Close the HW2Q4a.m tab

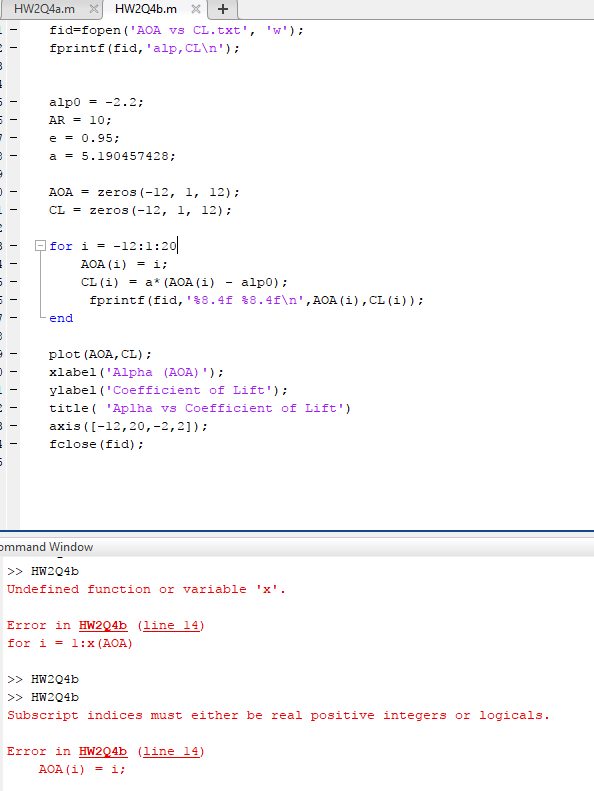tap(93, 9)
